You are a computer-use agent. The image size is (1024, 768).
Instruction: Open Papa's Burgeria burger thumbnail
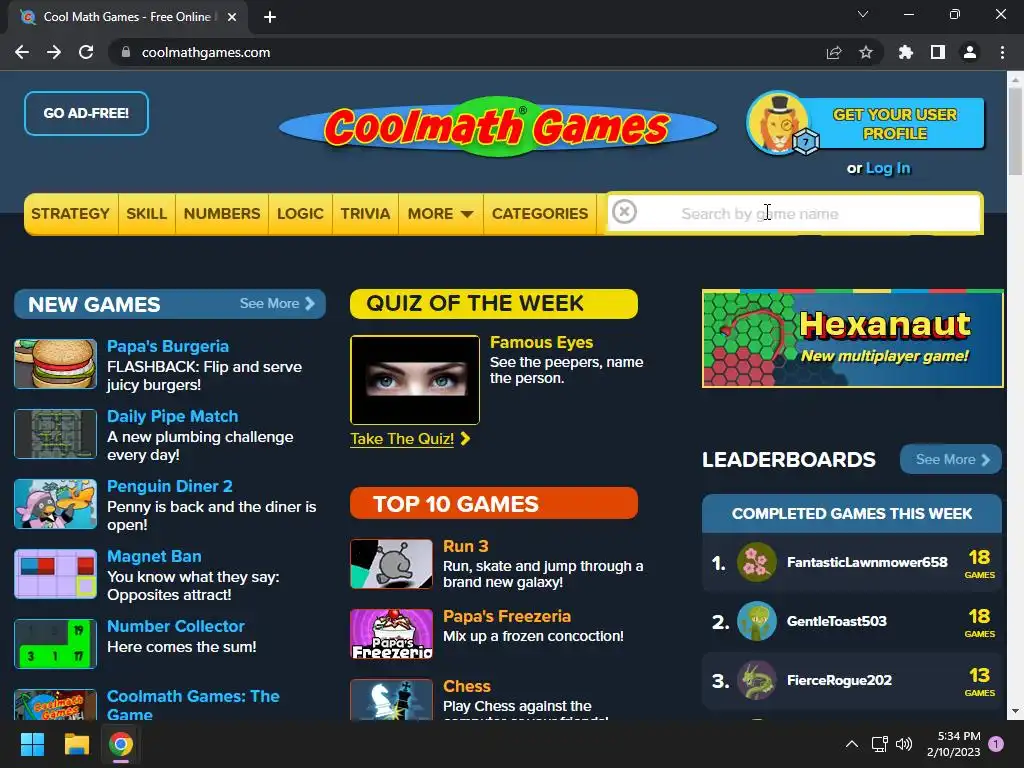coord(56,364)
